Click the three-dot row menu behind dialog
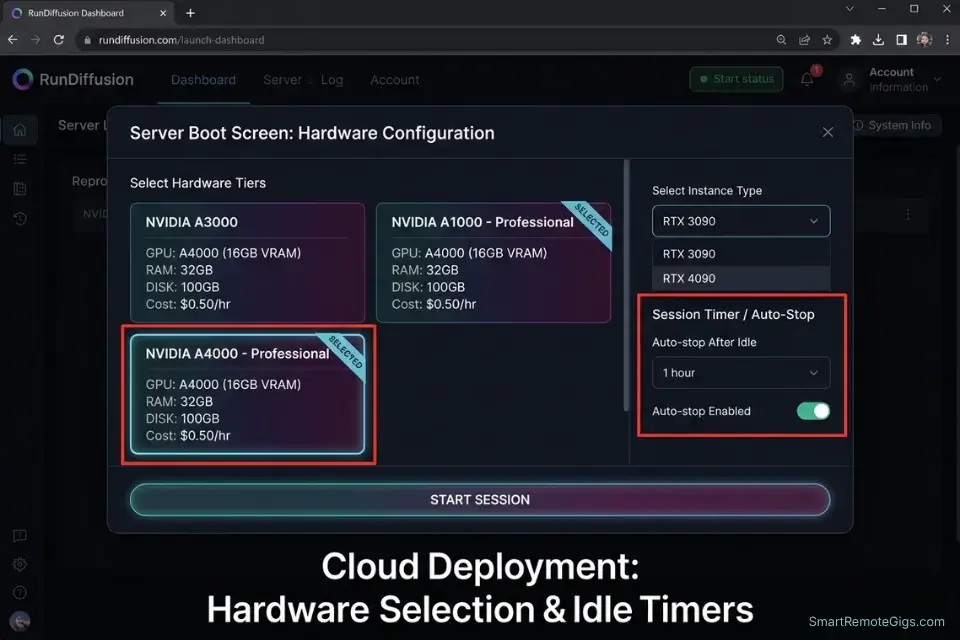This screenshot has width=960, height=640. click(x=908, y=214)
